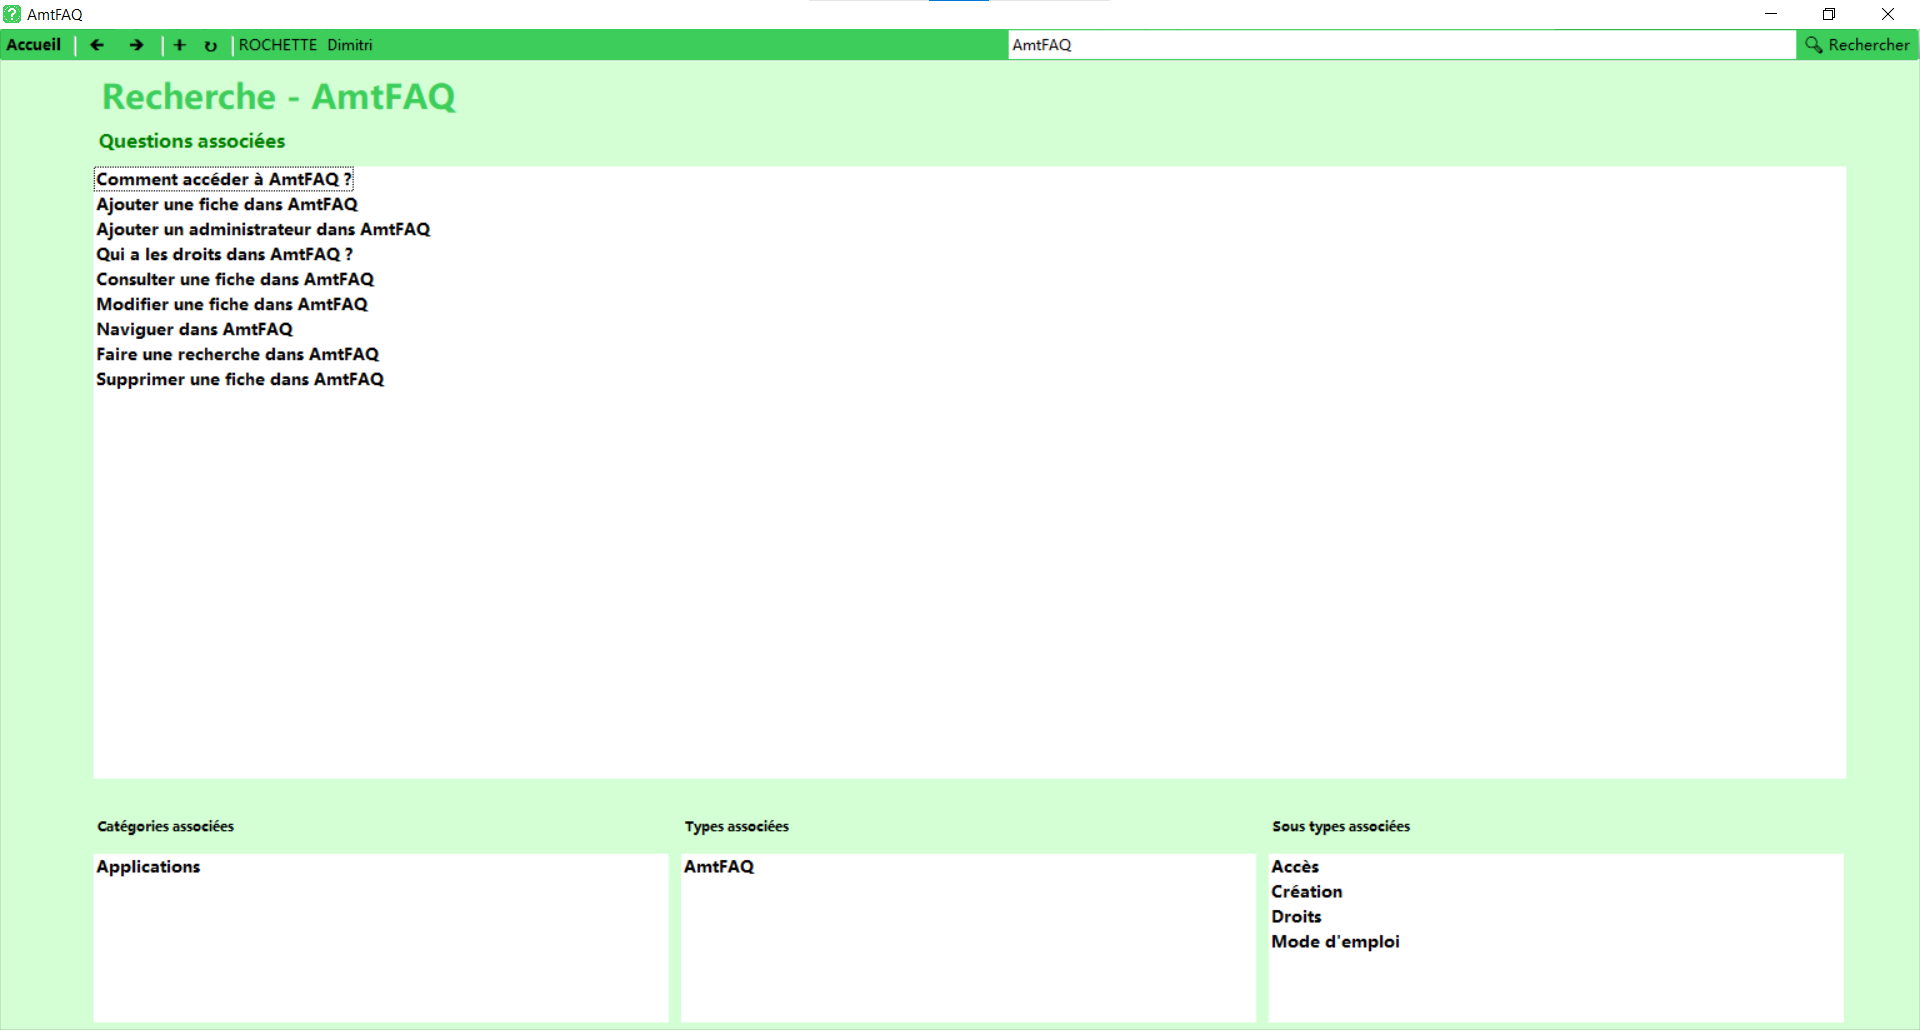Click the plus icon to add a fiche
This screenshot has width=1920, height=1030.
pos(180,45)
